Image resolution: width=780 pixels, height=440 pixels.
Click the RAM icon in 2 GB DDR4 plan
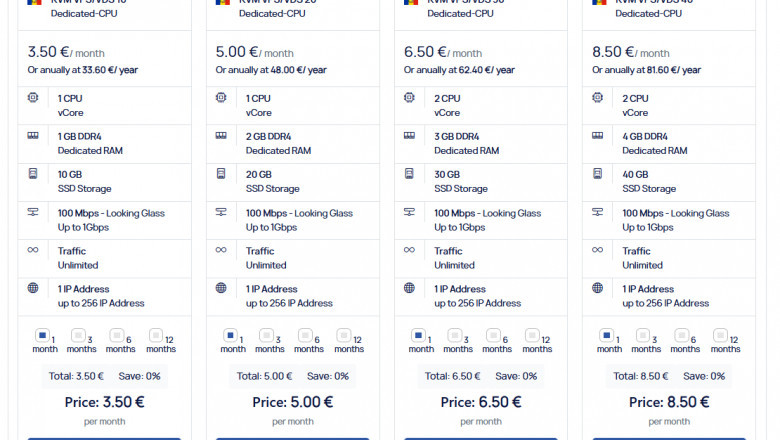[x=221, y=135]
